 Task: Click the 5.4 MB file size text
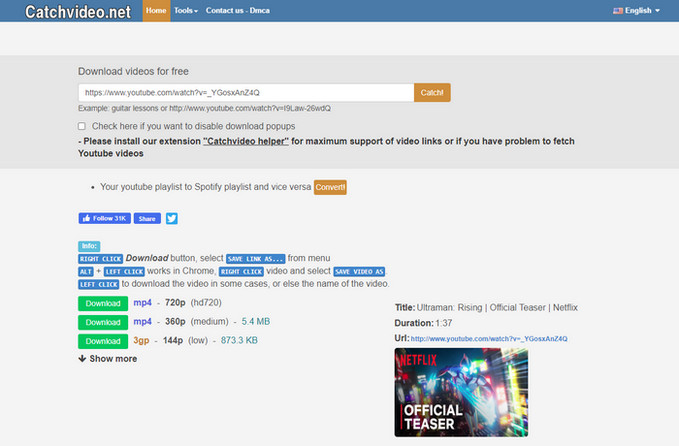tap(255, 321)
